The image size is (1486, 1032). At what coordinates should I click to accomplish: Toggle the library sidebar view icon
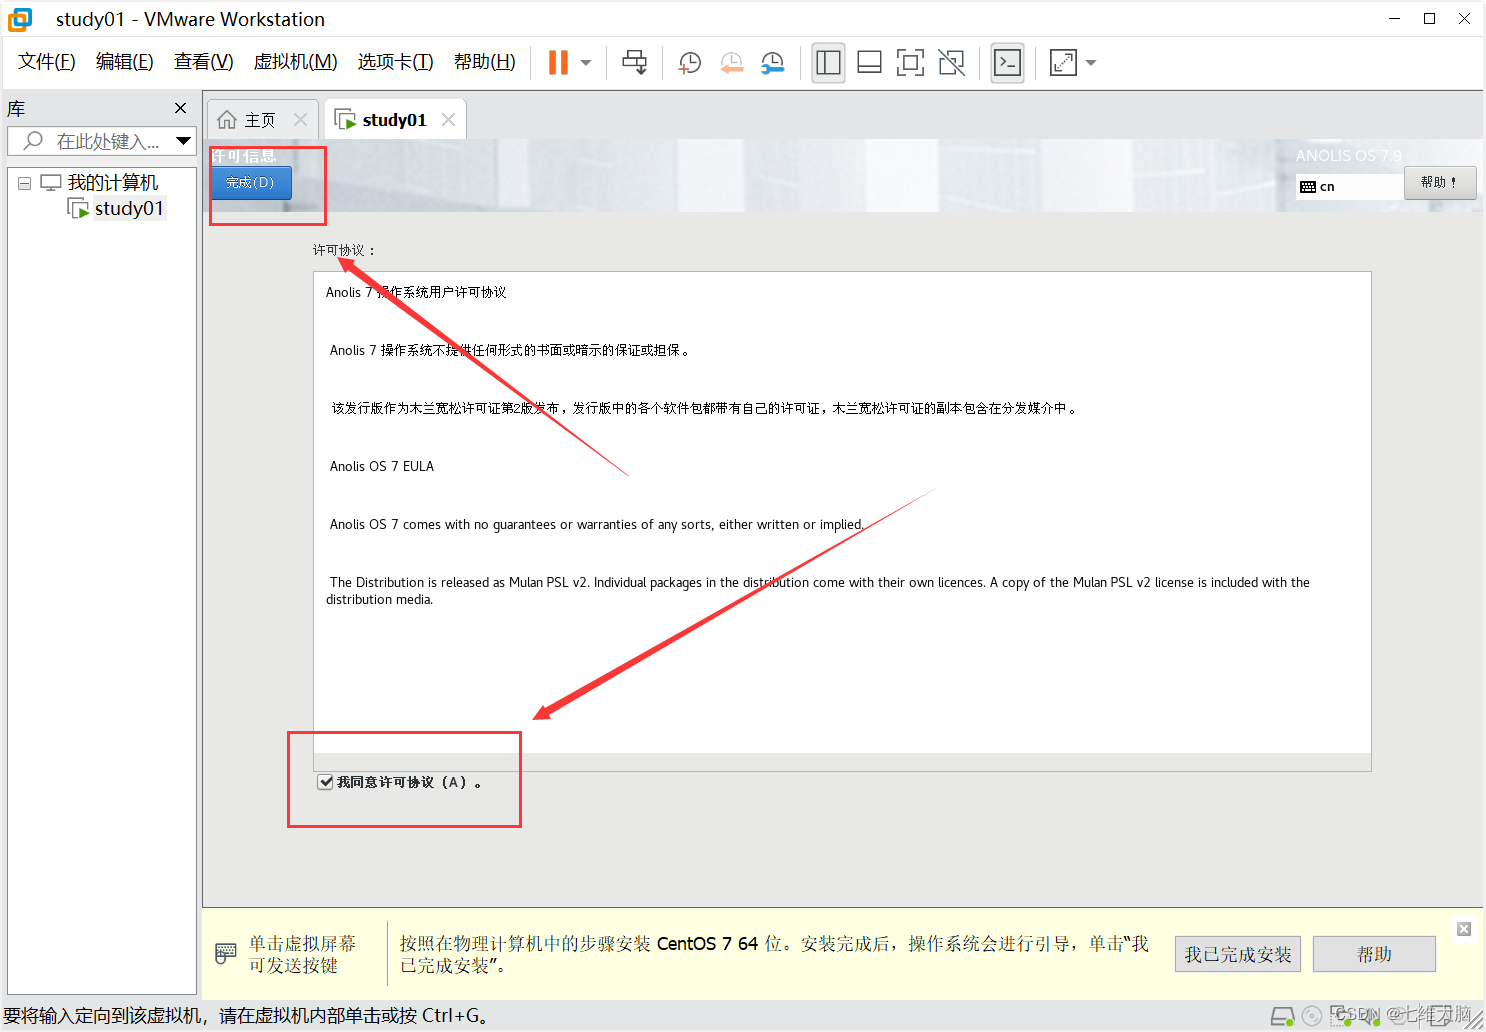point(828,62)
